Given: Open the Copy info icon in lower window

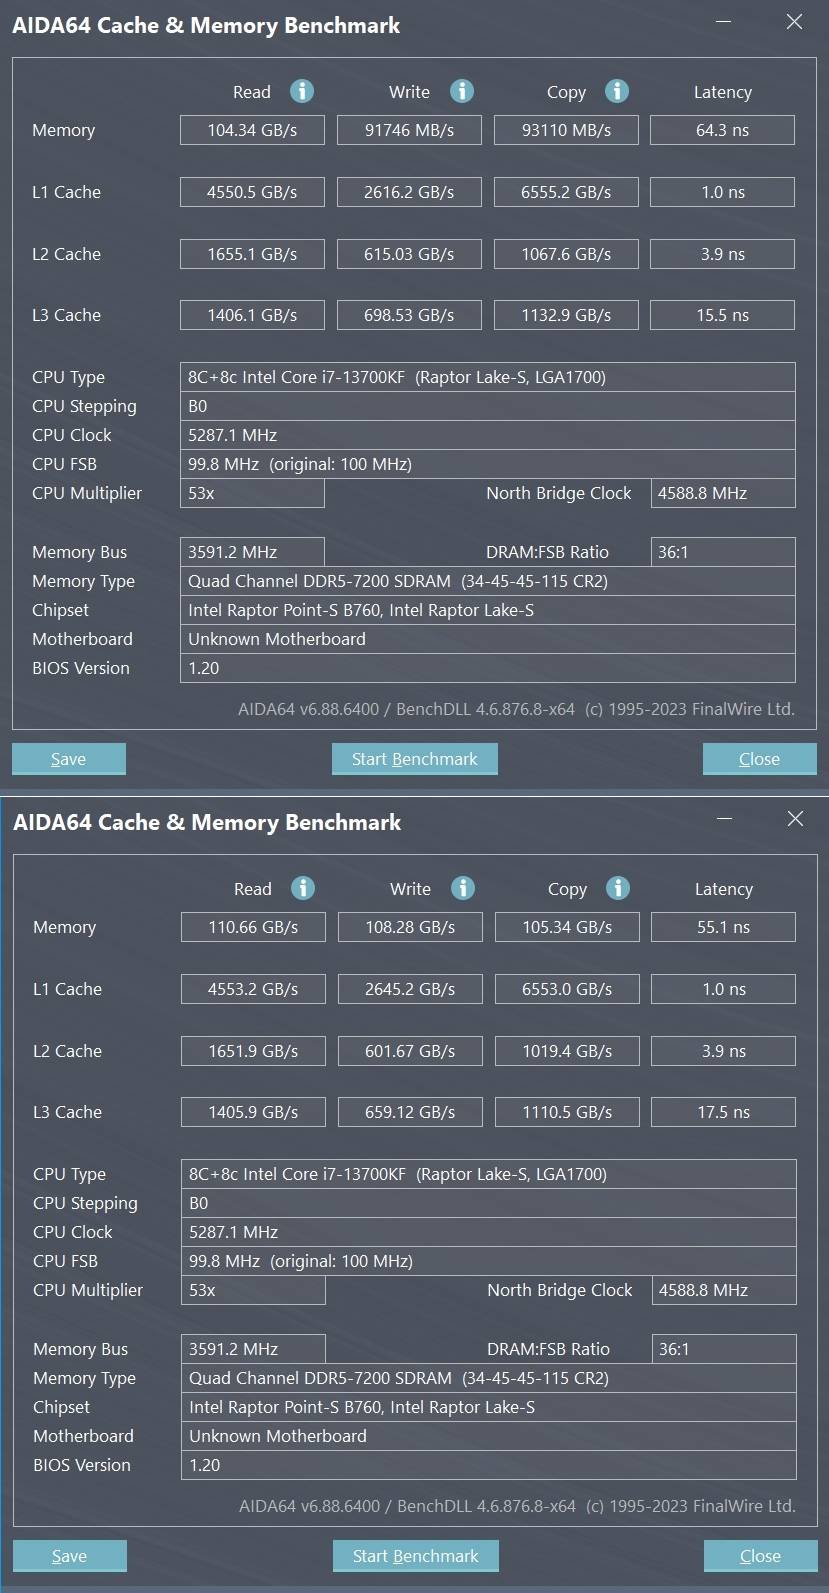Looking at the screenshot, I should (618, 888).
